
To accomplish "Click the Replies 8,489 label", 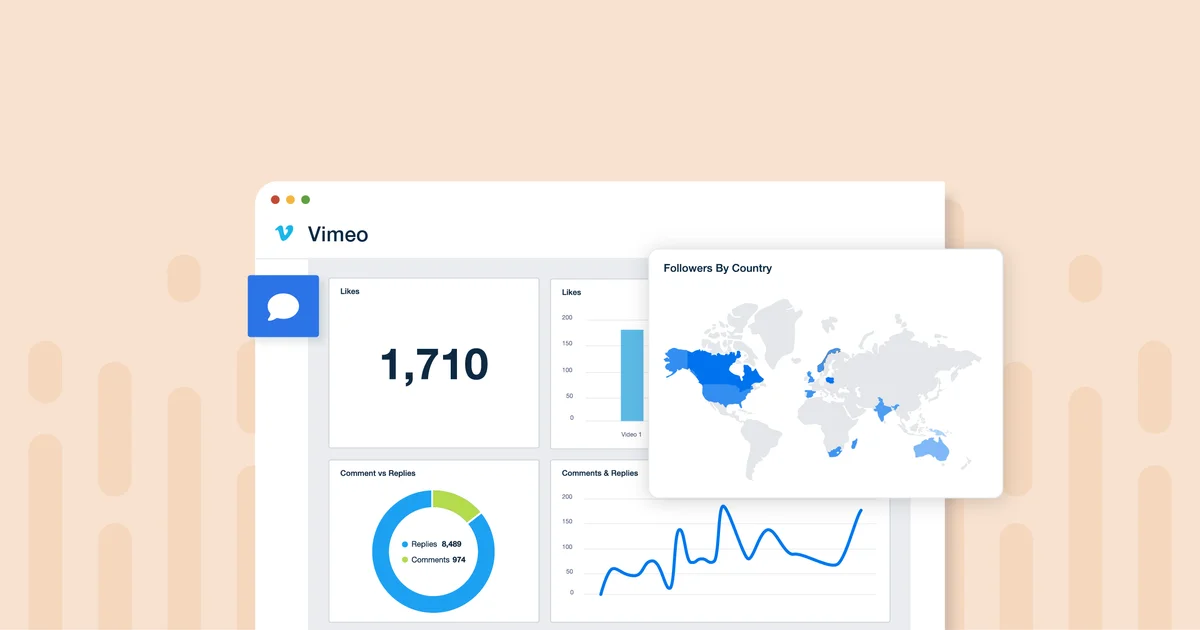I will point(435,544).
